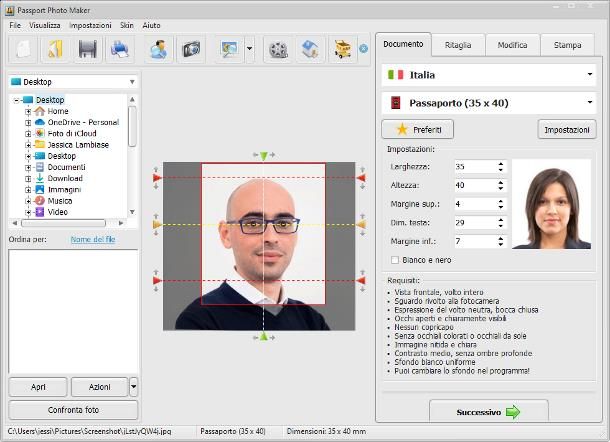Viewport: 610px width, 442px height.
Task: Click the orange right eye-line marker
Action: coord(361,225)
